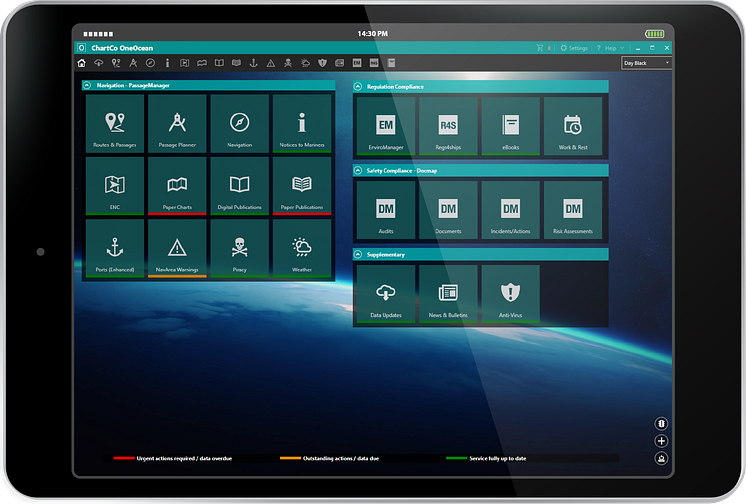This screenshot has width=746, height=504.
Task: Click the toolbar info 'i' icon
Action: 167,63
